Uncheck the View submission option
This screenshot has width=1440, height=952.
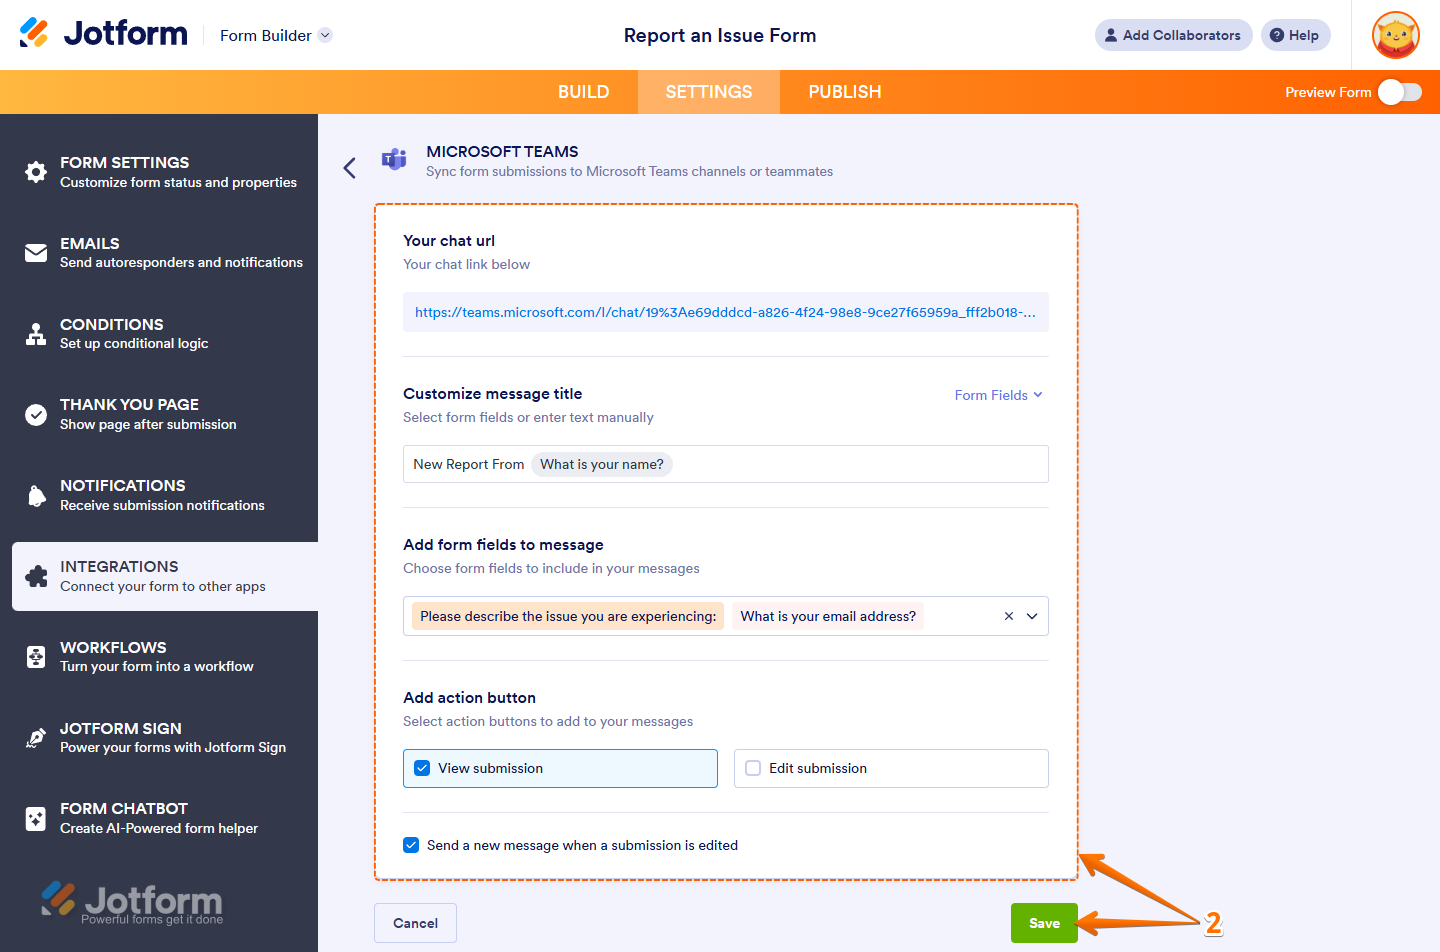point(422,768)
